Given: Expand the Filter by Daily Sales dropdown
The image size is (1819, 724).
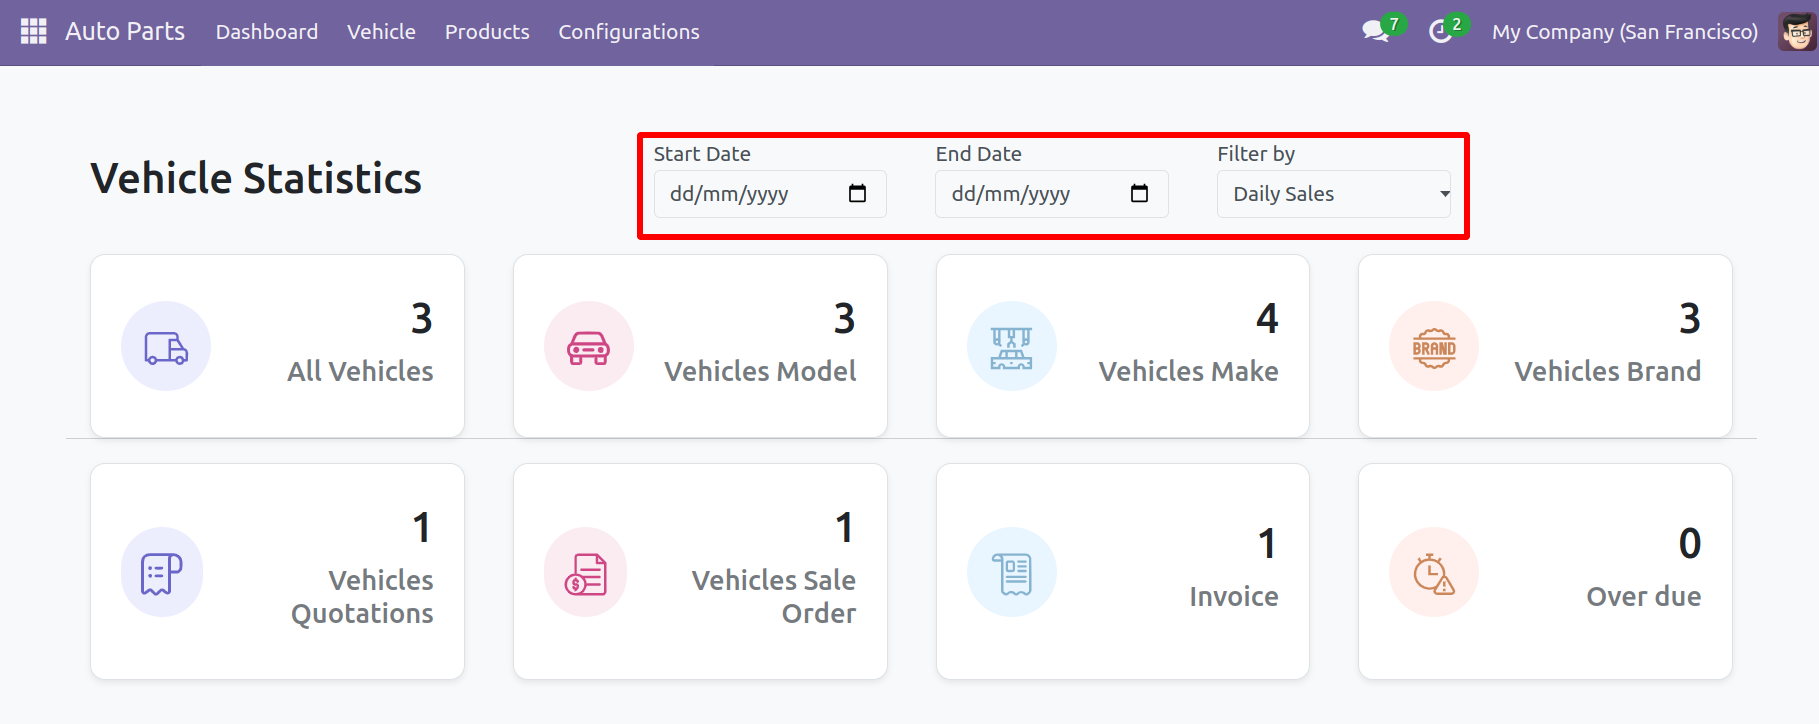Looking at the screenshot, I should tap(1333, 194).
